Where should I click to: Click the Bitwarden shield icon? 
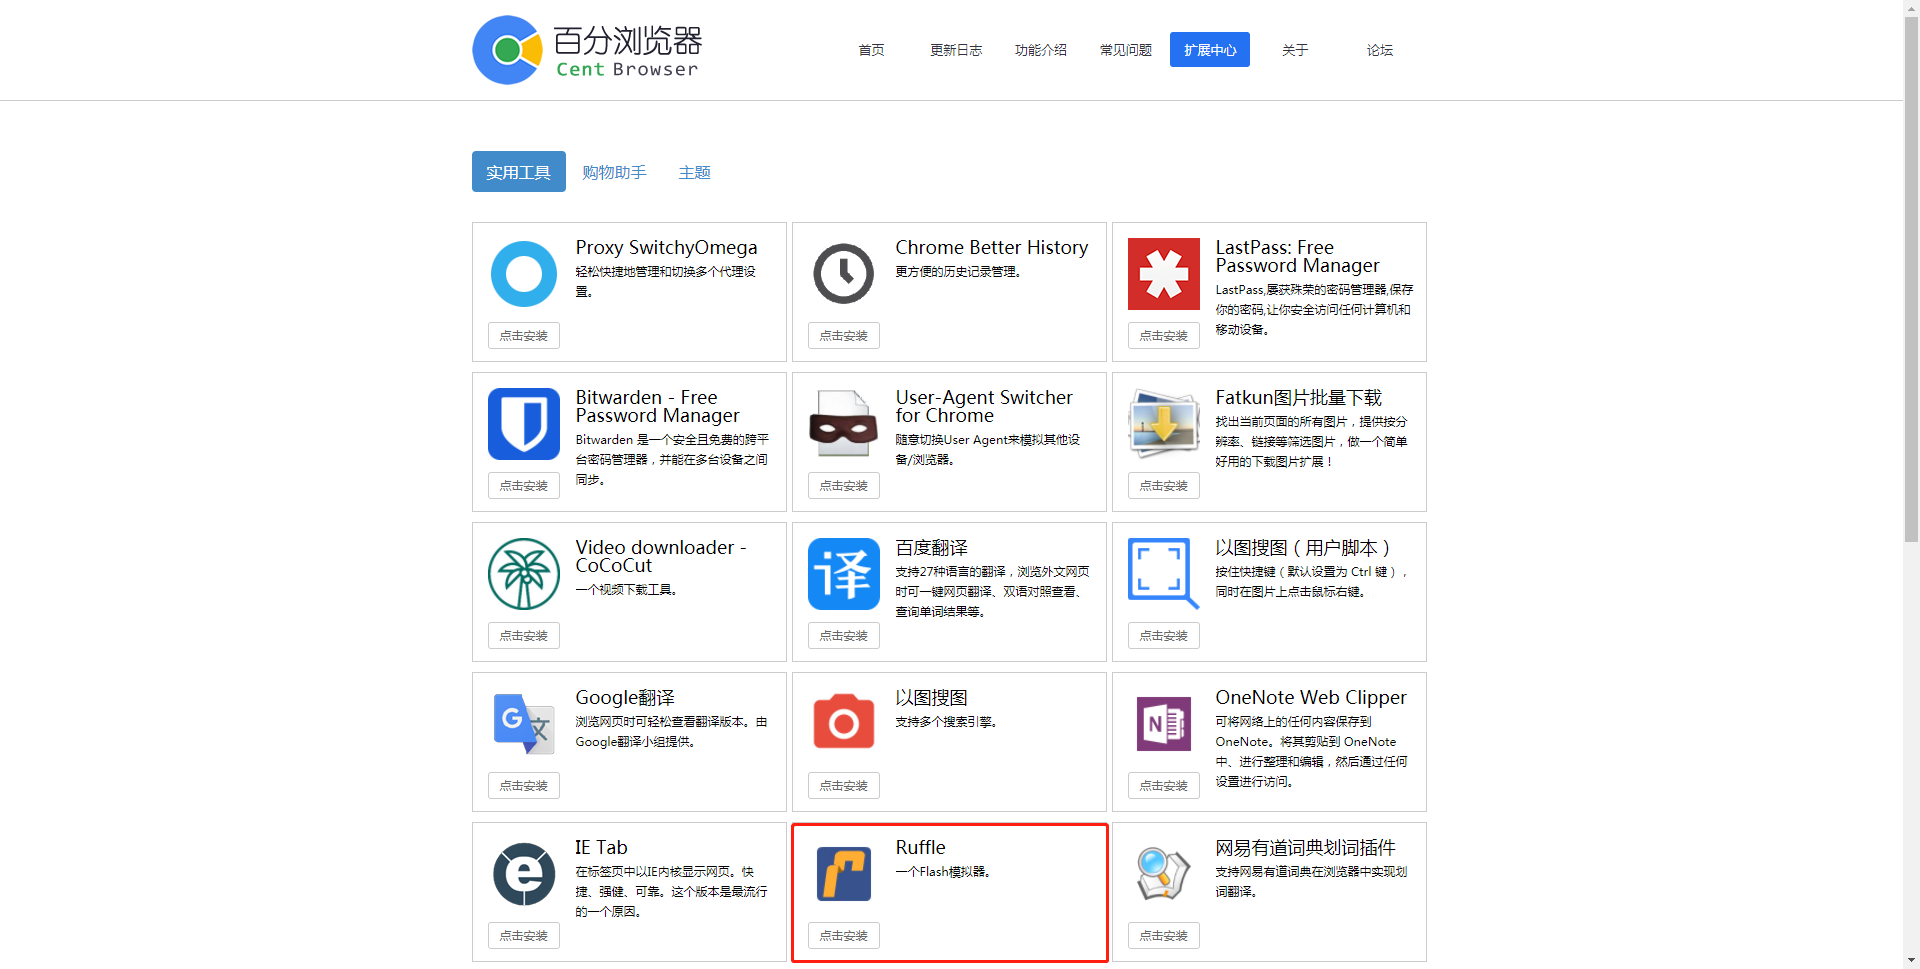pyautogui.click(x=524, y=424)
